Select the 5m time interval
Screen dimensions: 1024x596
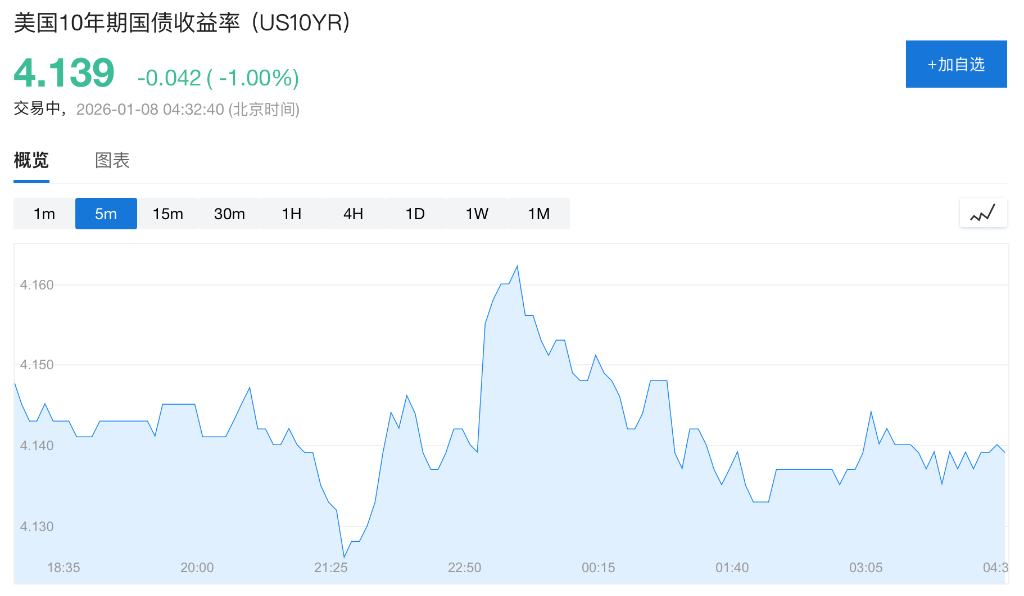[x=106, y=213]
